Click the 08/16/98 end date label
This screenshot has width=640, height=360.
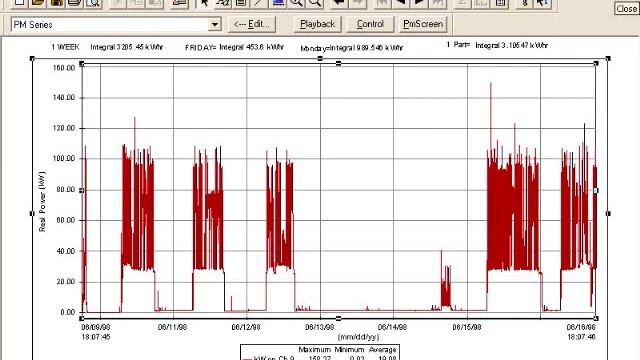pyautogui.click(x=581, y=327)
